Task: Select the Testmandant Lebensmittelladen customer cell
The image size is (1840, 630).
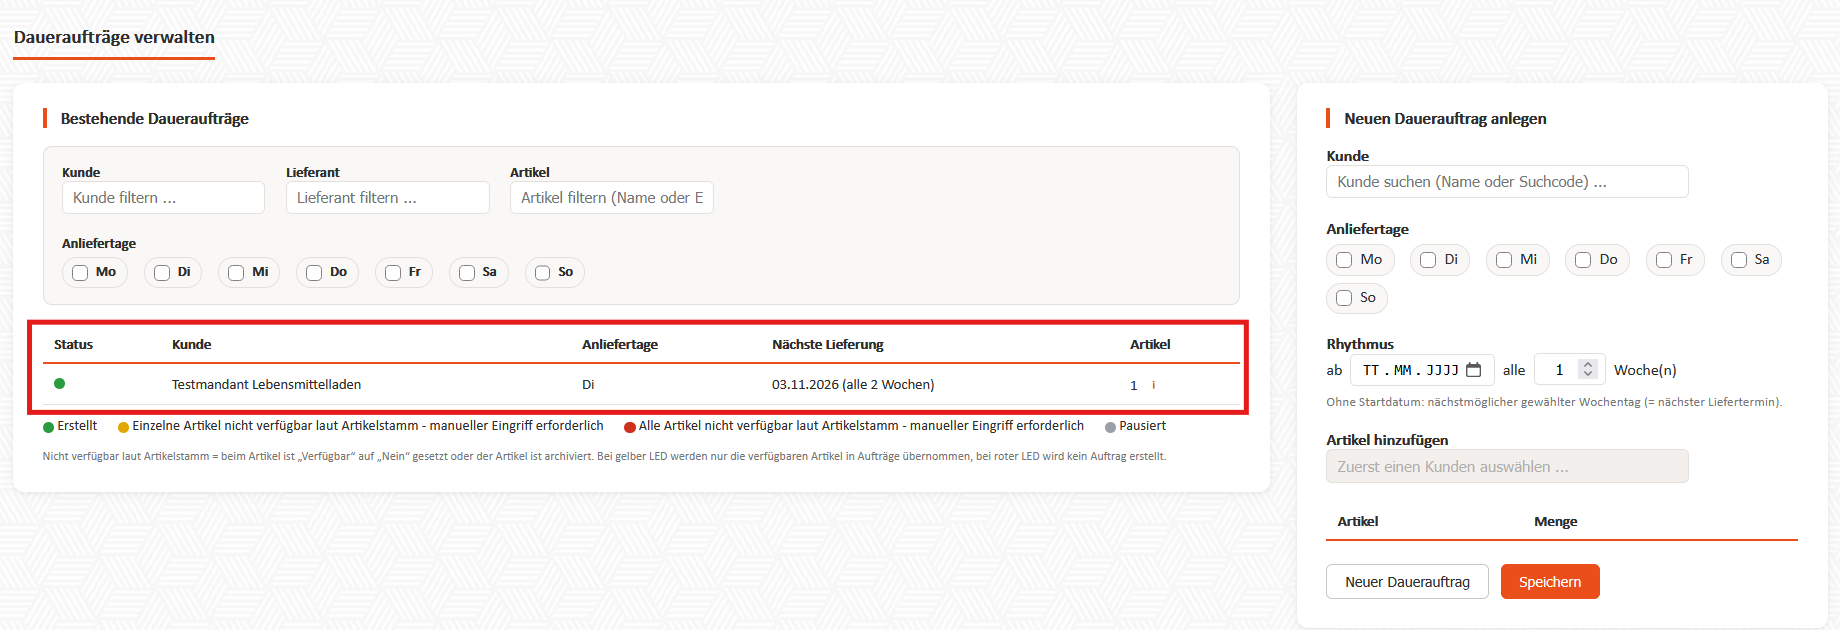Action: (x=266, y=385)
